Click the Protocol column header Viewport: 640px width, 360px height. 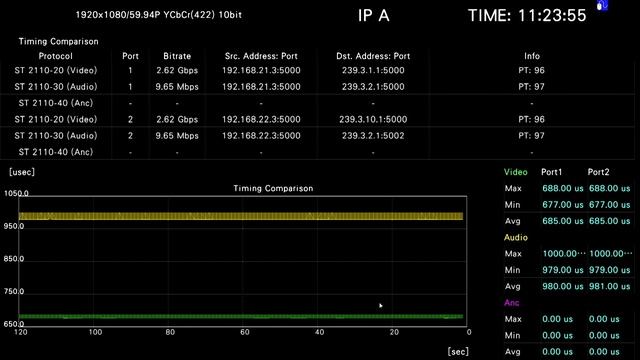point(56,56)
